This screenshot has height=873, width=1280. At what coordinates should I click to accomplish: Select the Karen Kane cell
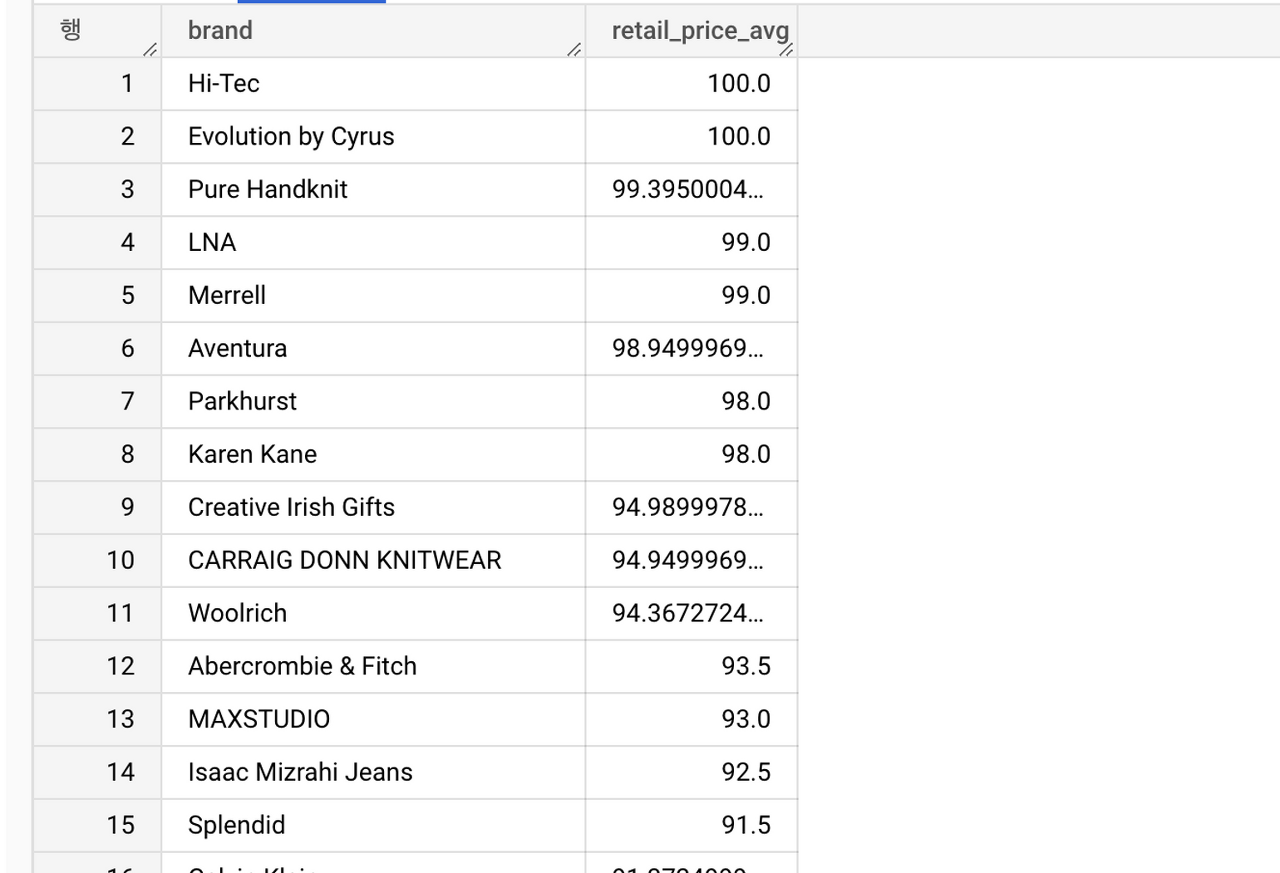coord(373,455)
